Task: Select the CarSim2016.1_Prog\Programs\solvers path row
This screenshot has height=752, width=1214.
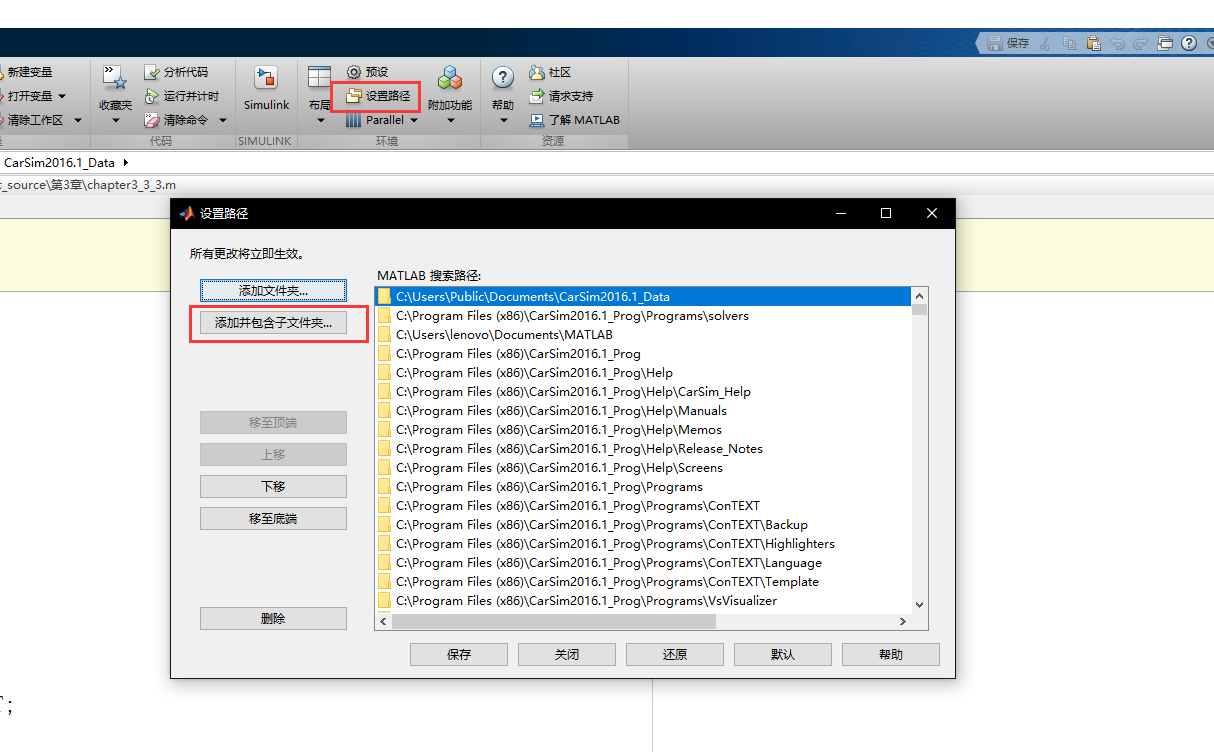Action: pos(643,315)
